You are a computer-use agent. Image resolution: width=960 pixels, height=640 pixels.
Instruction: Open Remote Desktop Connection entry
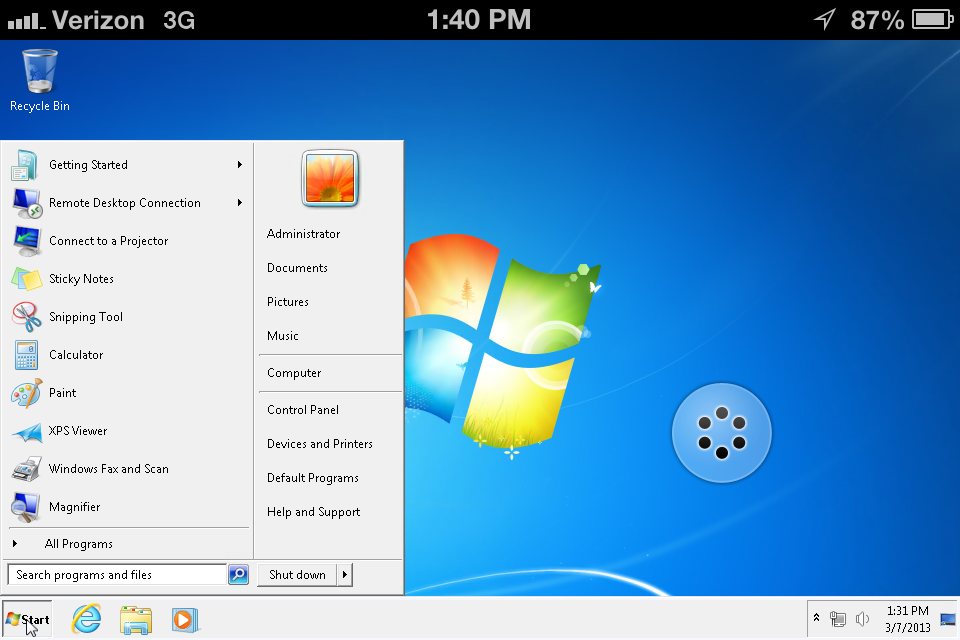125,203
